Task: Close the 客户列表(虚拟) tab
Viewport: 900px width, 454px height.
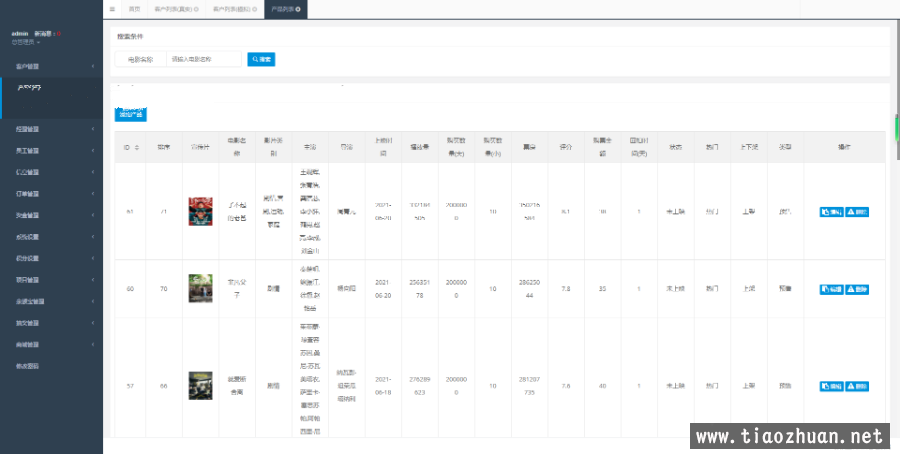Action: [x=254, y=9]
